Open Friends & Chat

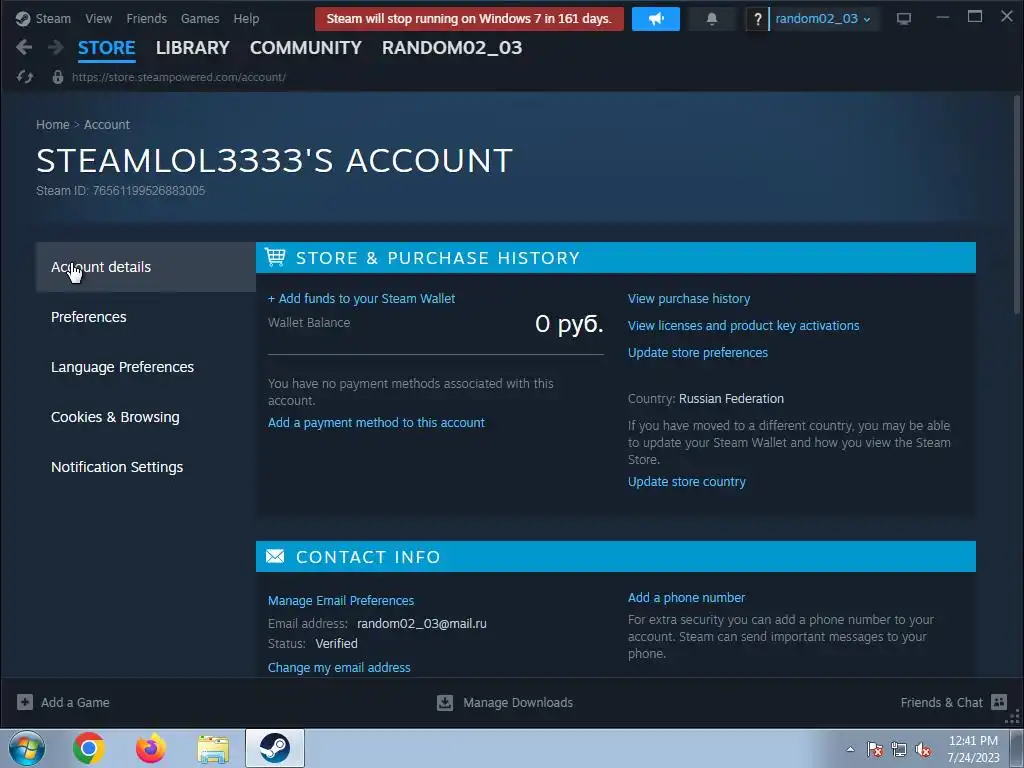(953, 702)
